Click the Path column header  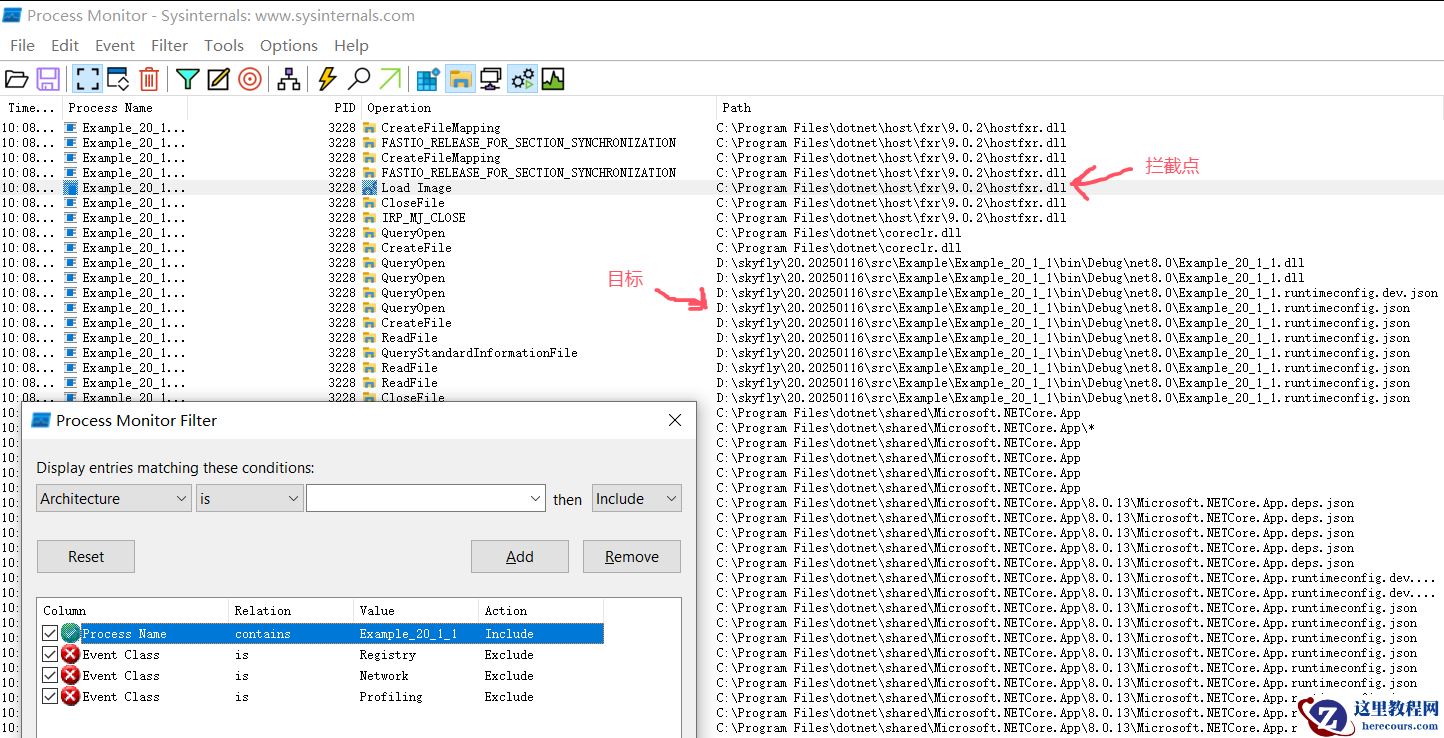tap(1080, 107)
